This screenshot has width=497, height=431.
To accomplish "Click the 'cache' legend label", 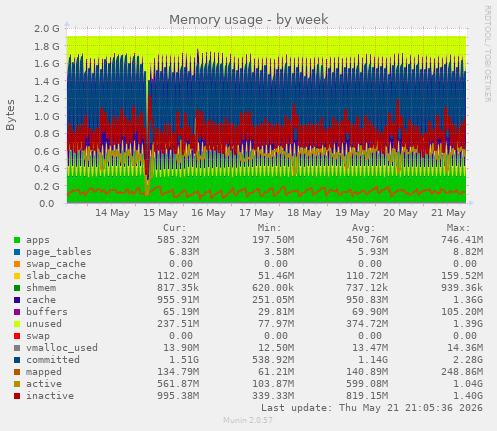I will [x=41, y=300].
